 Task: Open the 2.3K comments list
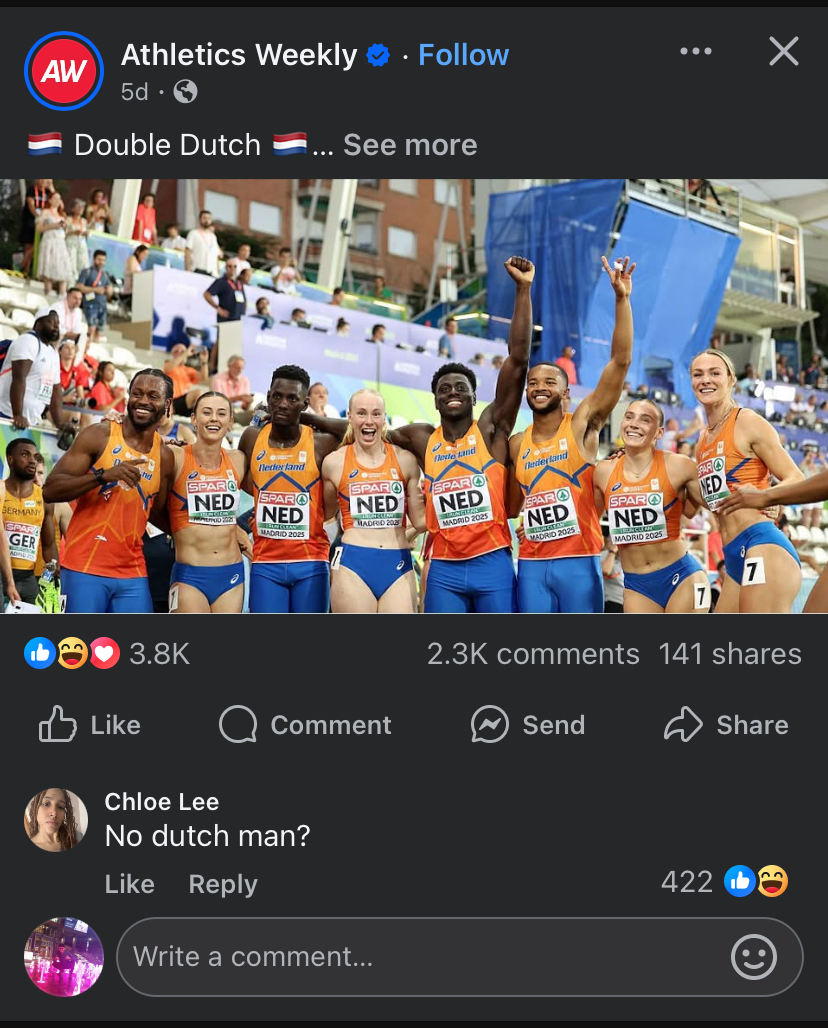[x=533, y=654]
